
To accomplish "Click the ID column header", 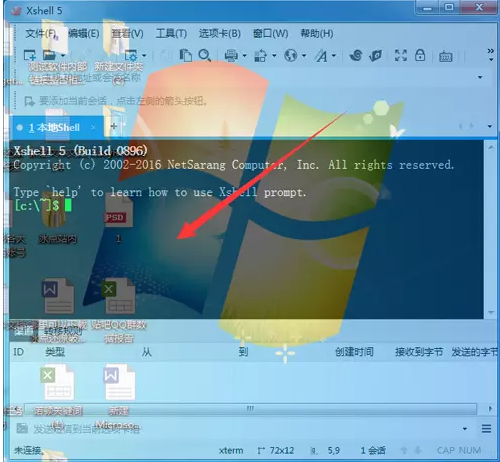I will click(18, 352).
